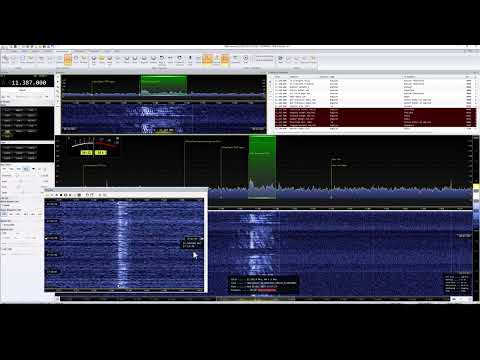
Task: Click the 11.387.000 frequency display
Action: (x=29, y=82)
